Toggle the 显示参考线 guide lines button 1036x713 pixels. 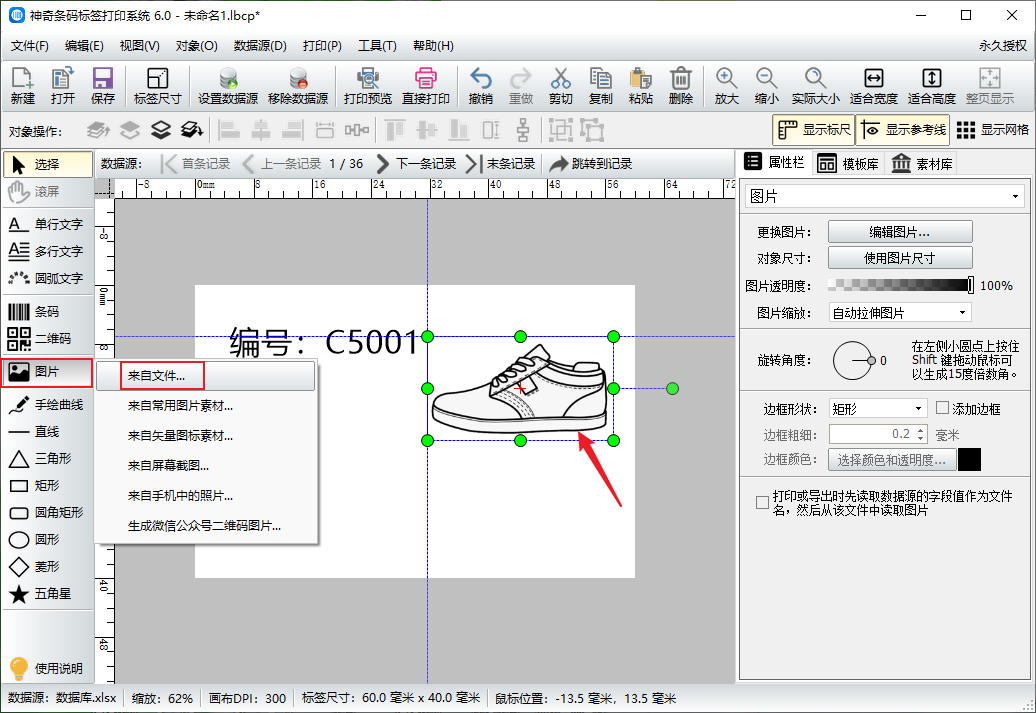coord(903,130)
